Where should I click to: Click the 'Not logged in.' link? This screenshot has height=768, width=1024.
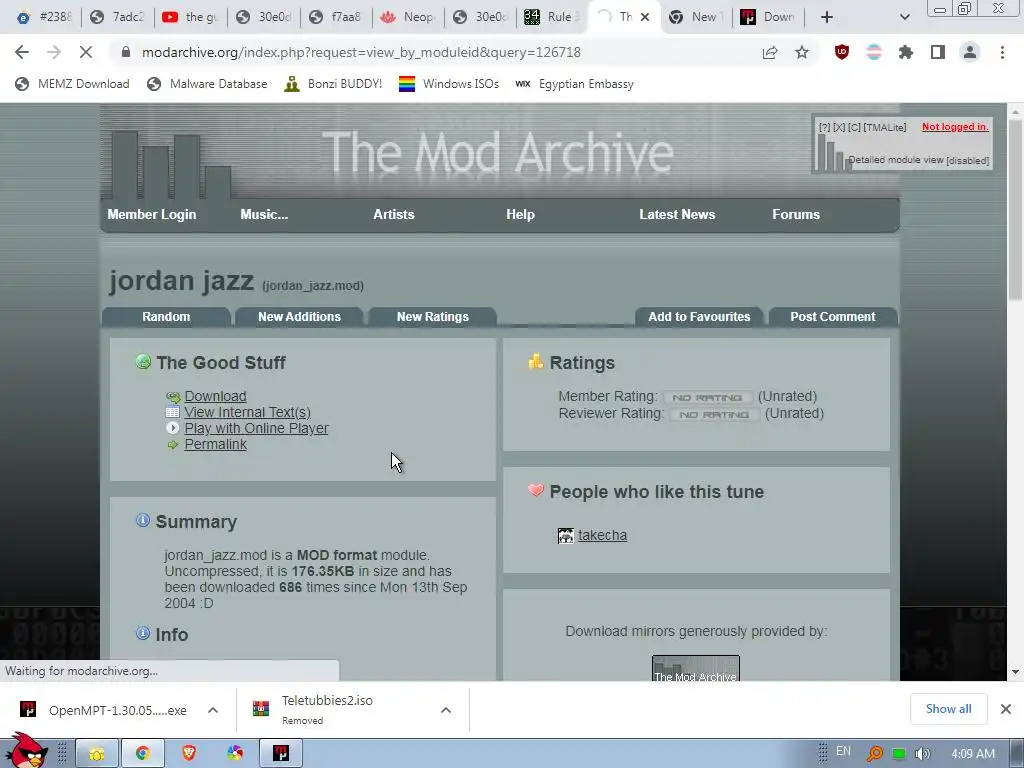click(x=955, y=127)
